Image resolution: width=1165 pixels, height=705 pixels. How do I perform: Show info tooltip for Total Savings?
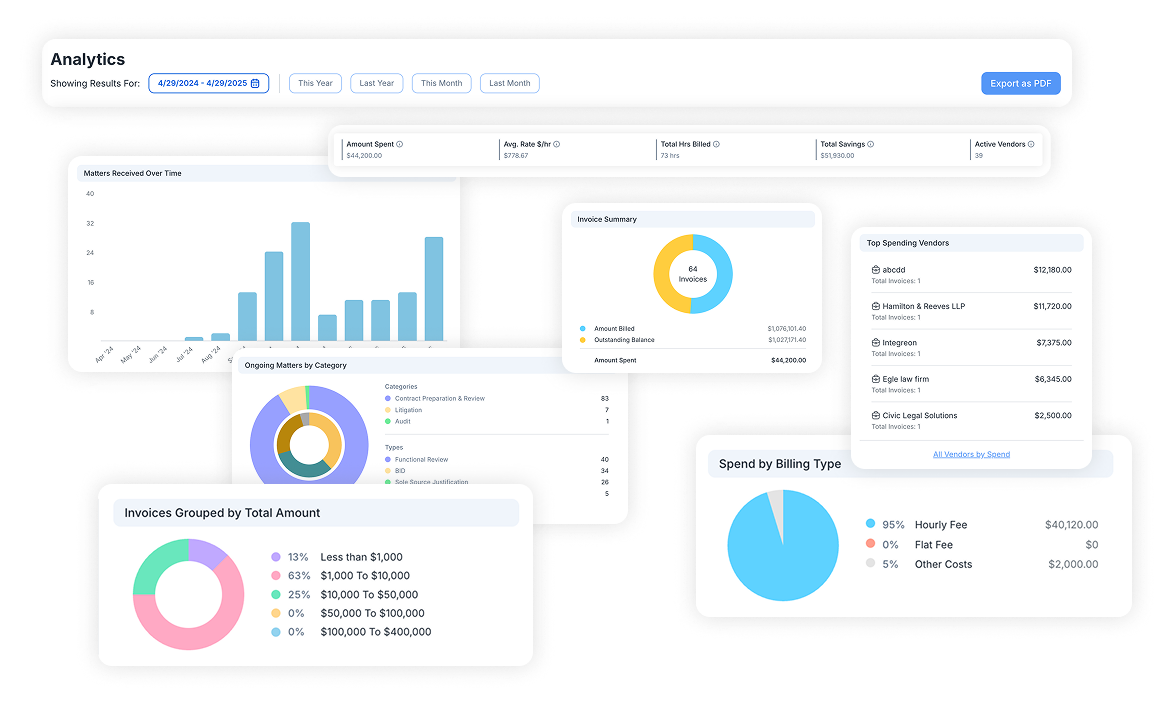click(x=871, y=144)
